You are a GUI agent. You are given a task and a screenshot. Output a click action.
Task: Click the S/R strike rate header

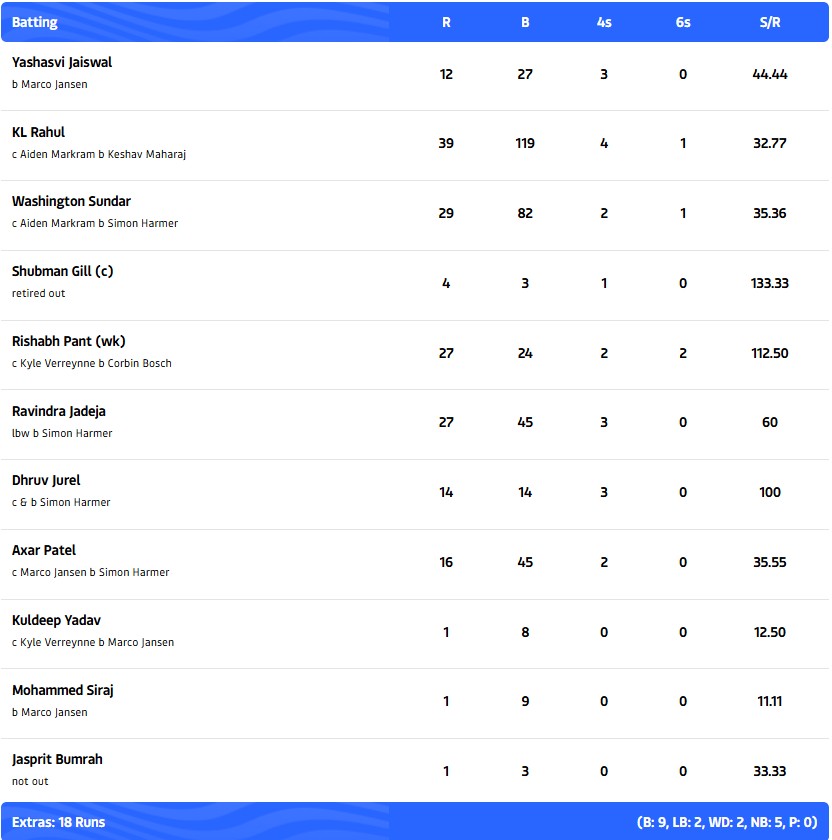[x=770, y=22]
